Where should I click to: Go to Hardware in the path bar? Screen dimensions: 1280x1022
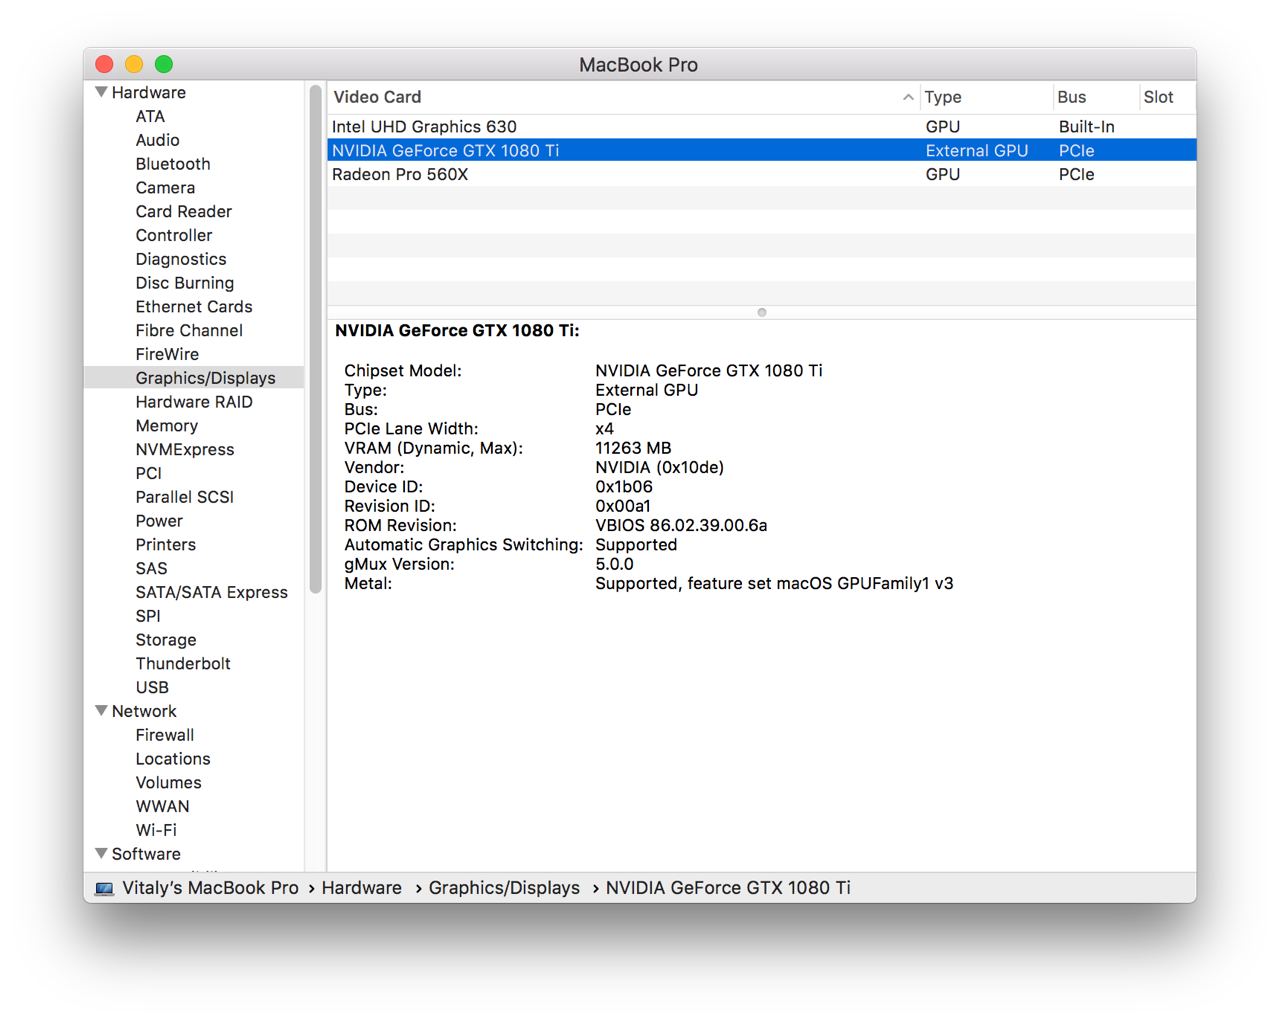pos(361,888)
